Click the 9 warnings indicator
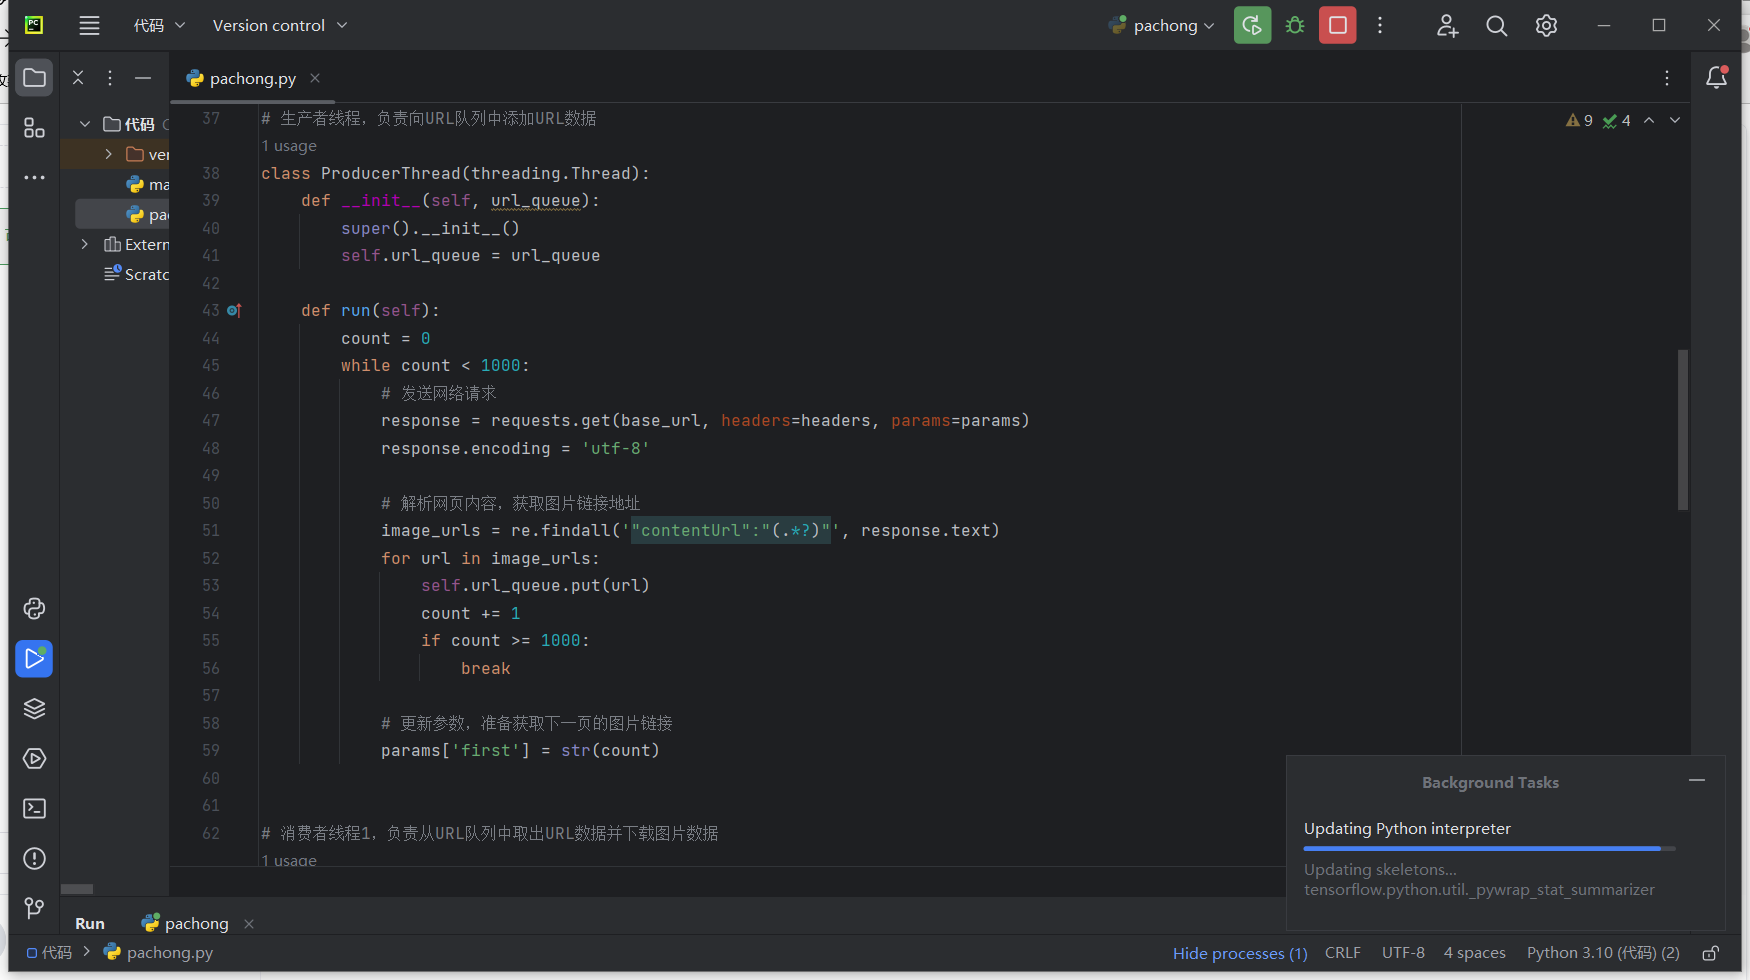1750x980 pixels. point(1579,120)
